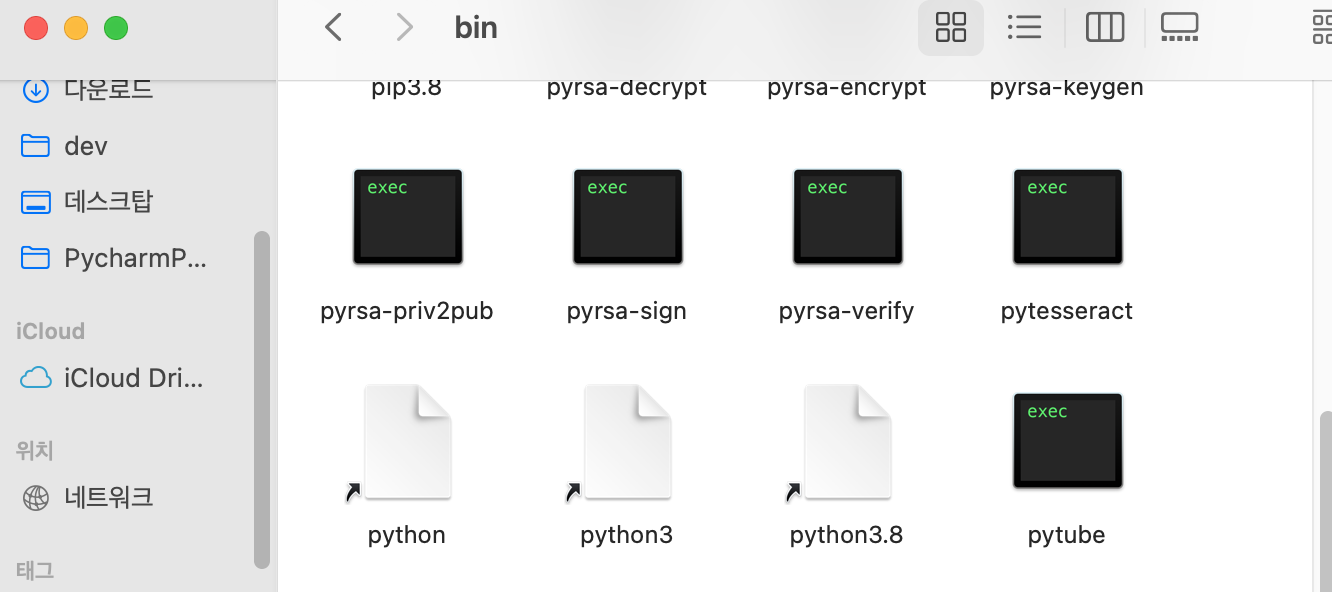This screenshot has height=592, width=1332.
Task: Select the pyrsa-verify exec icon
Action: [x=848, y=217]
